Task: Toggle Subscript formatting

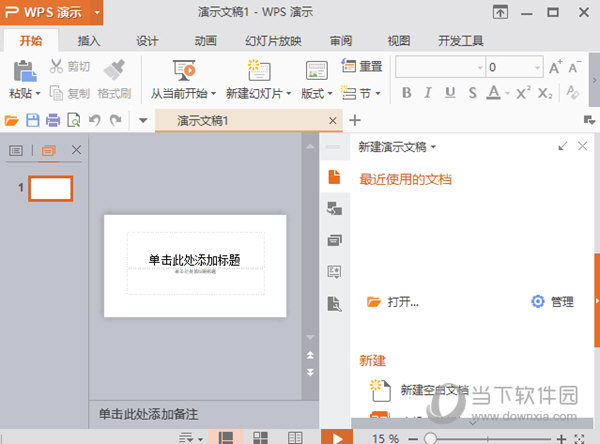Action: pyautogui.click(x=545, y=93)
